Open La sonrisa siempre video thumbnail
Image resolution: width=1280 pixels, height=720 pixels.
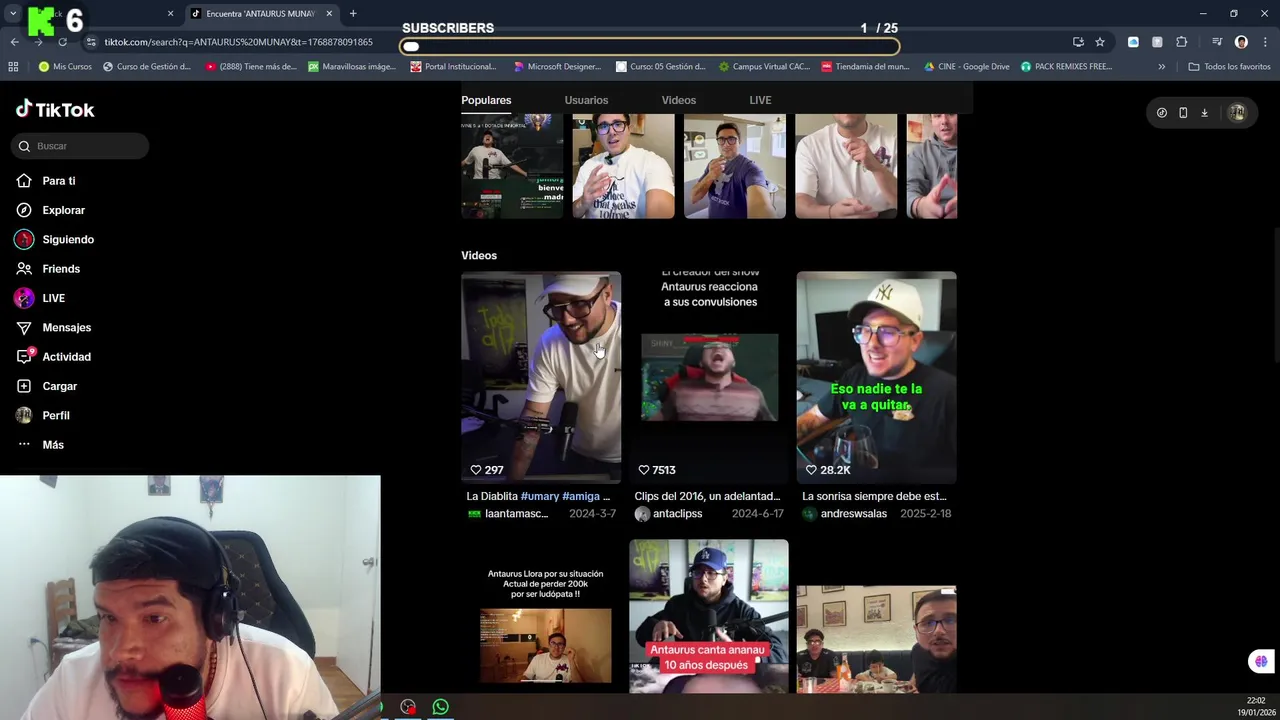[x=876, y=377]
